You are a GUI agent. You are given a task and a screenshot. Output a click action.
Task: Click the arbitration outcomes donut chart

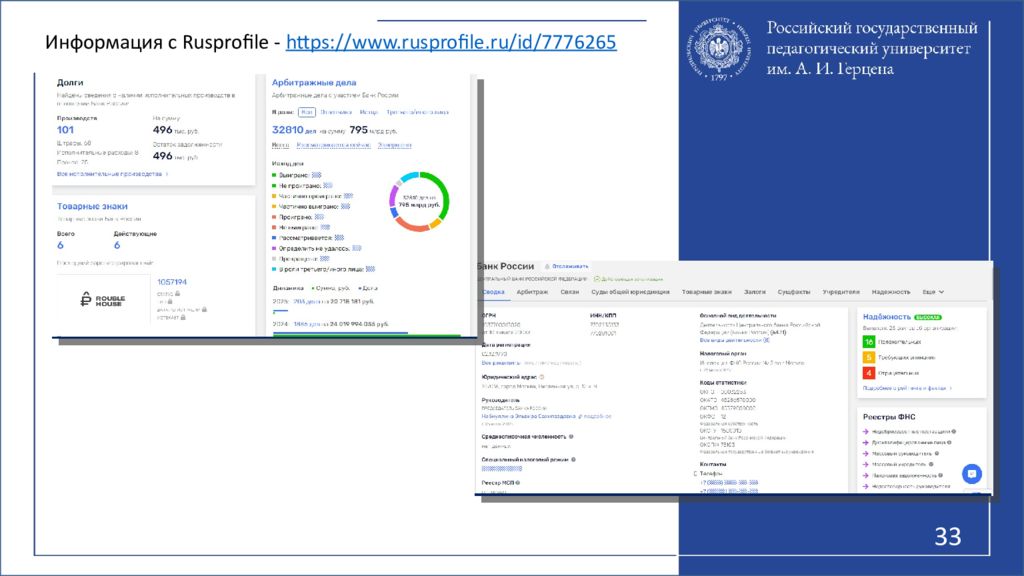419,201
